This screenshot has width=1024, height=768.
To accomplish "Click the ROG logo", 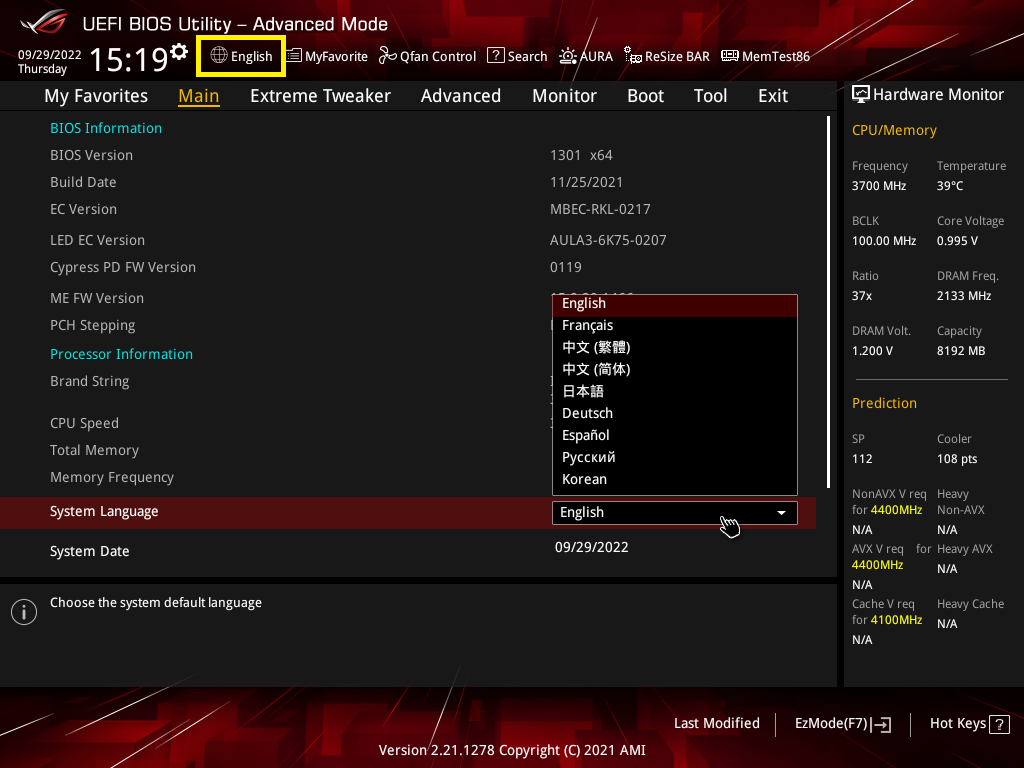I will point(43,22).
